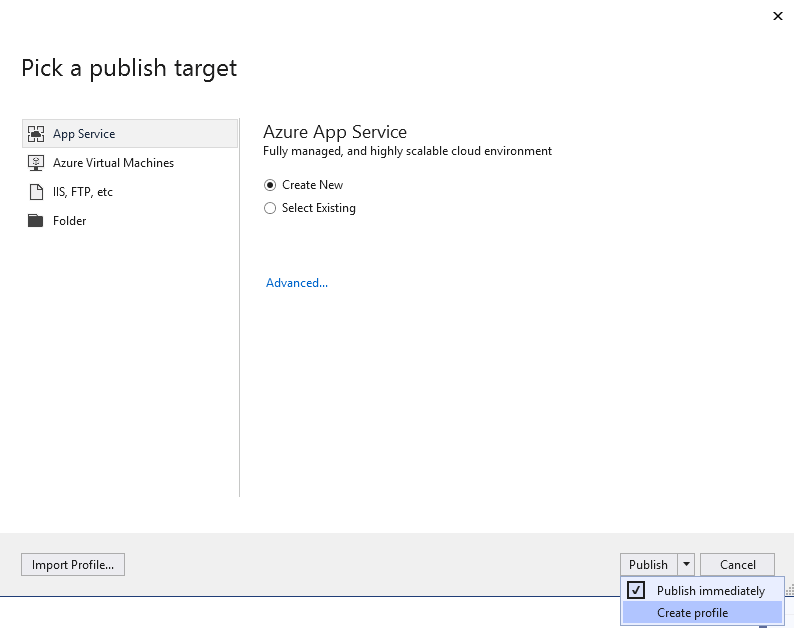
Task: Click the Import Profile... button
Action: 73,565
